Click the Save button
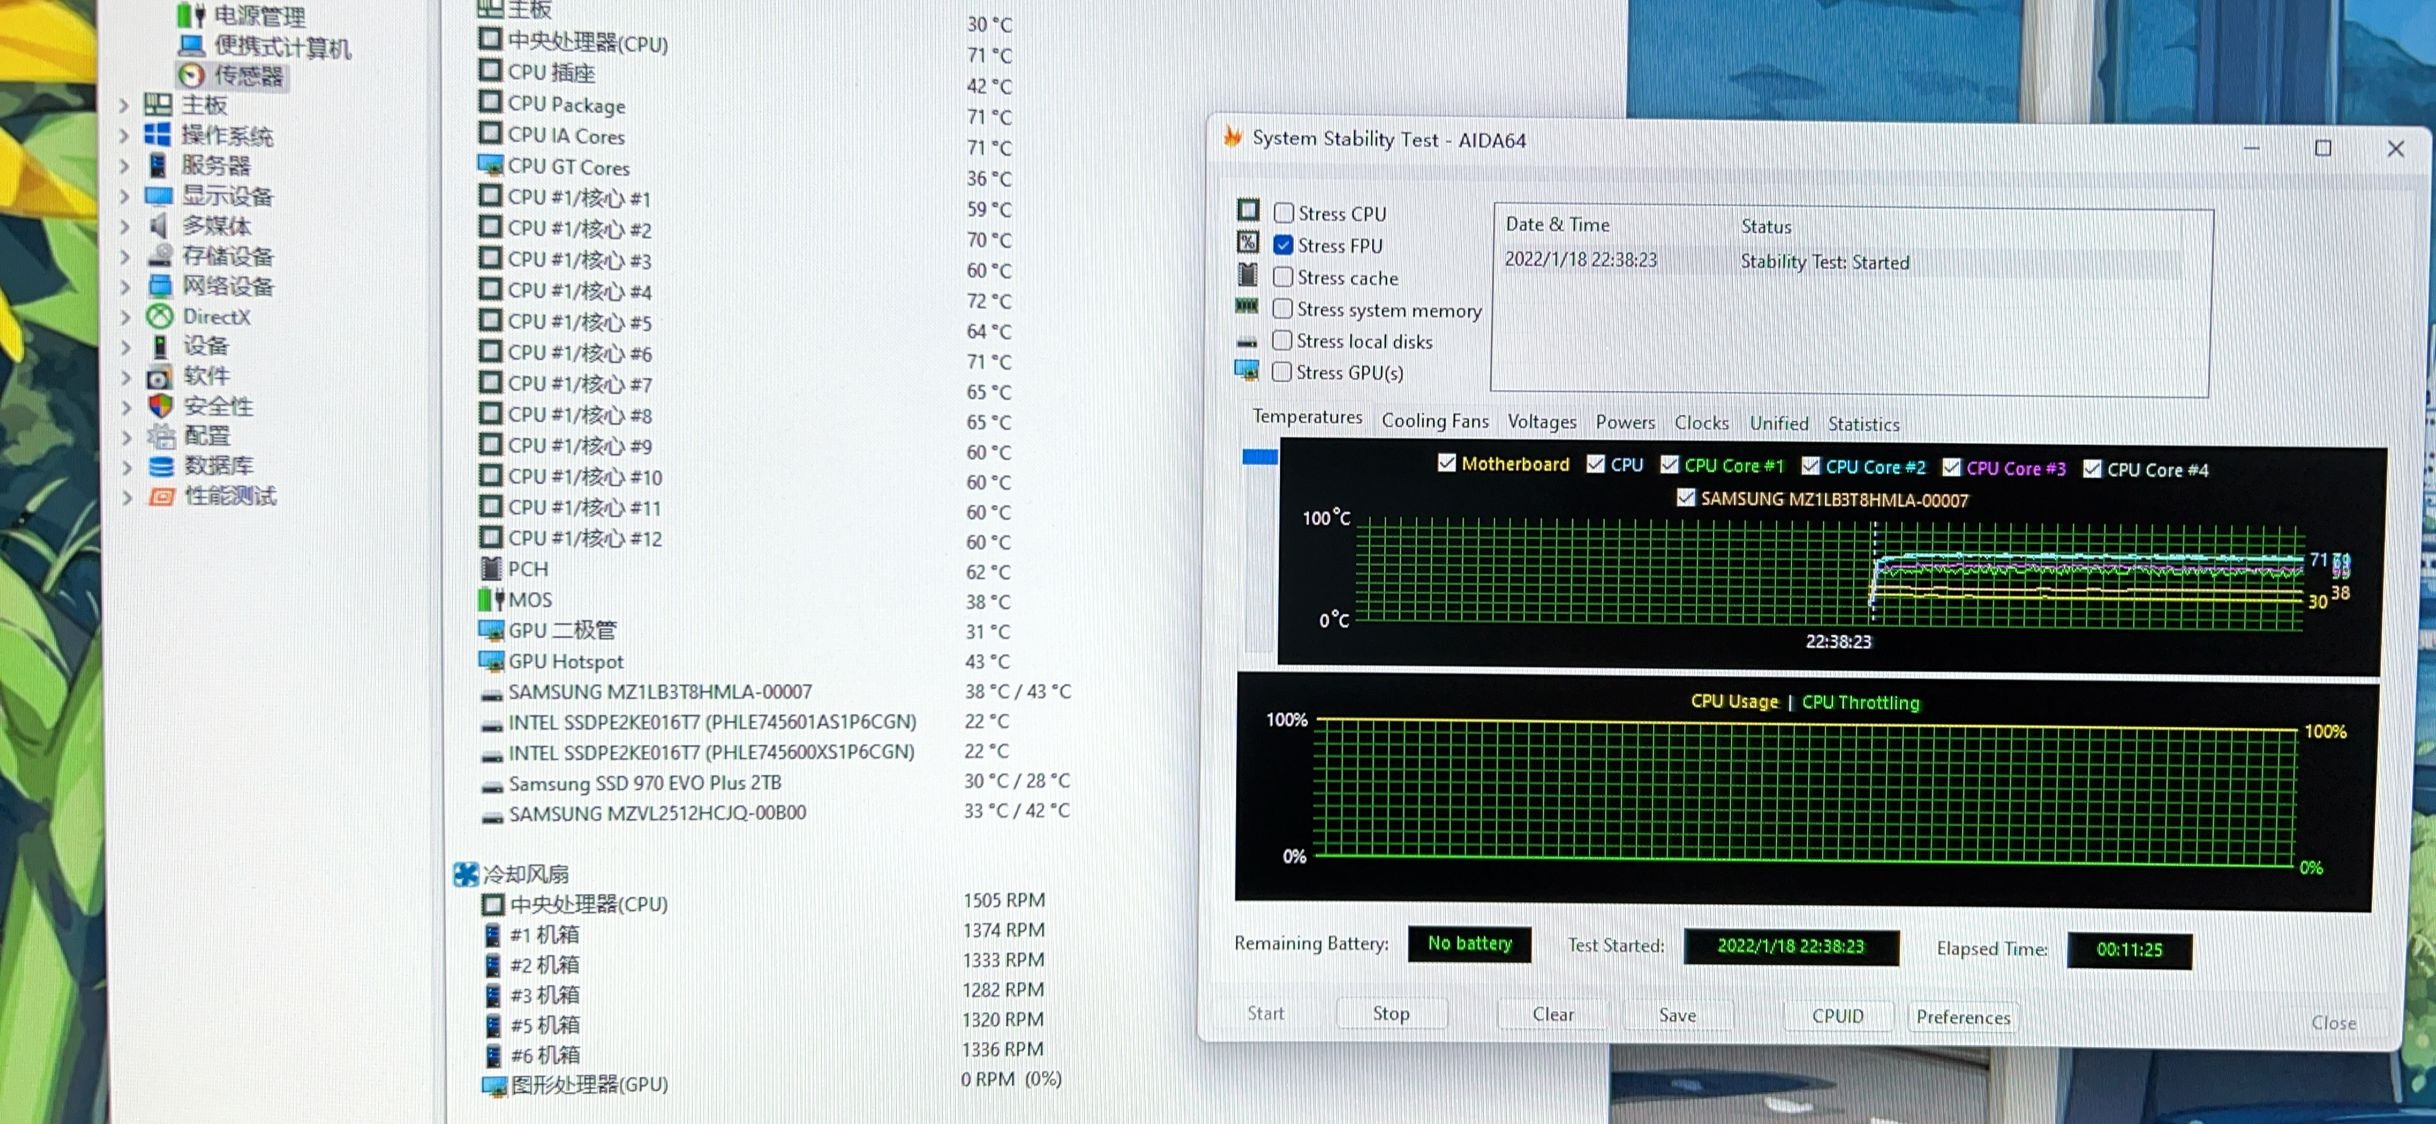2436x1124 pixels. [x=1677, y=1015]
